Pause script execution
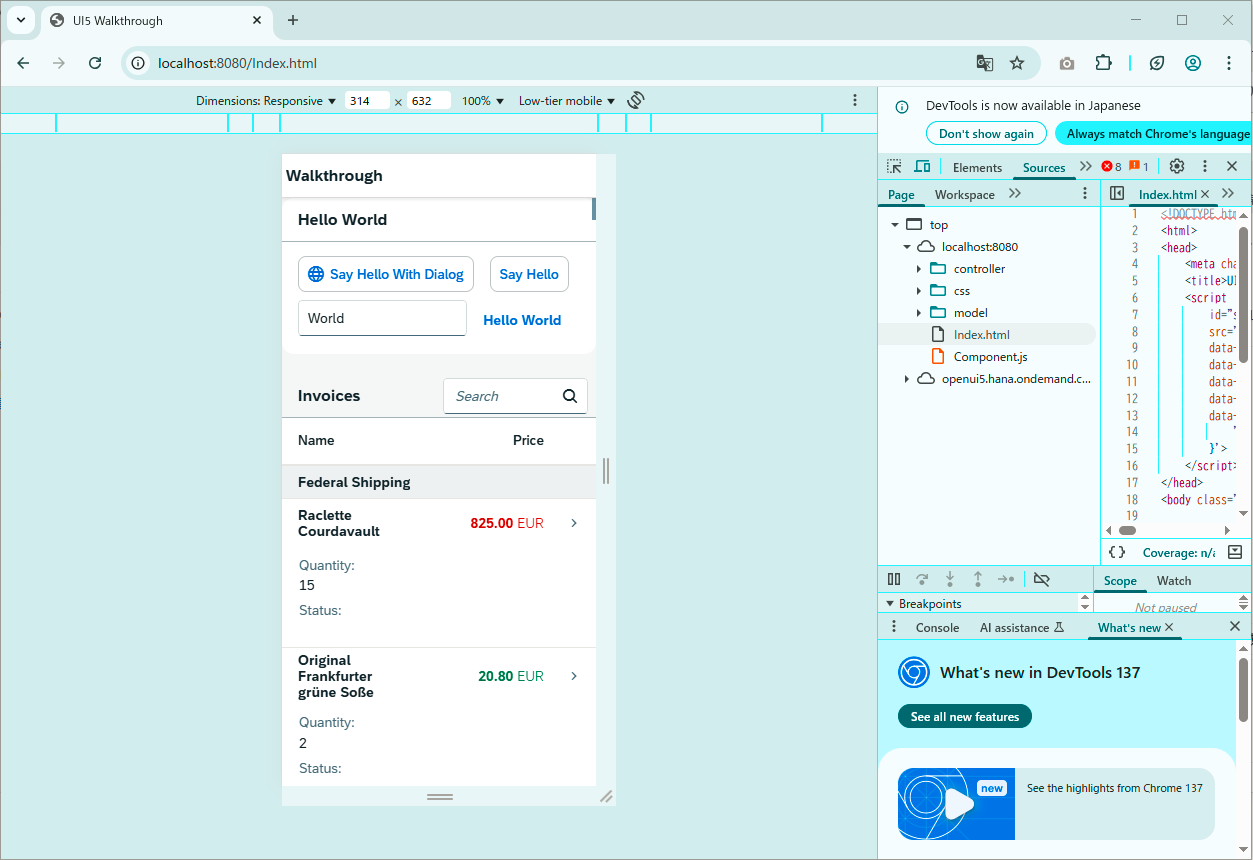Screen dimensions: 1253x860 [x=894, y=579]
